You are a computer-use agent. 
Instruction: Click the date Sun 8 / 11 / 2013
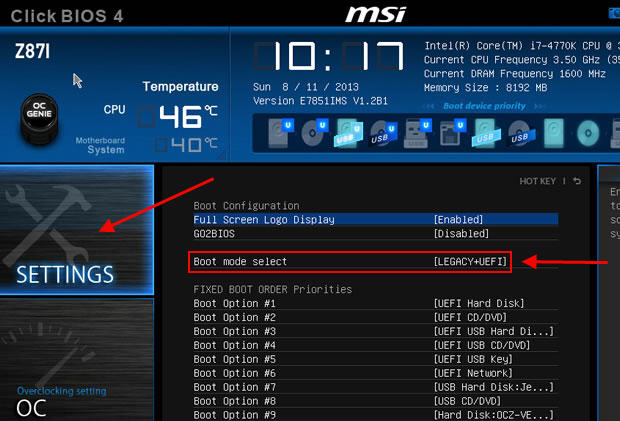306,87
